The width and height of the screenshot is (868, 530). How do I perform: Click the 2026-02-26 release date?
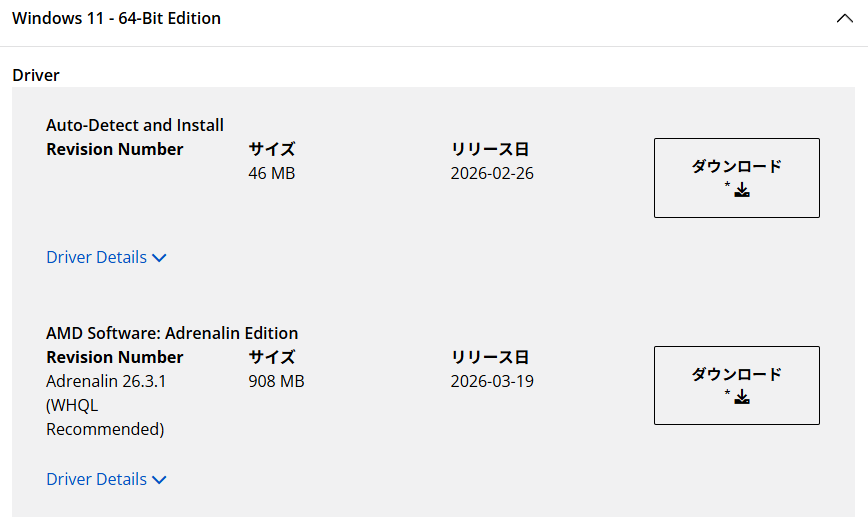[x=492, y=173]
